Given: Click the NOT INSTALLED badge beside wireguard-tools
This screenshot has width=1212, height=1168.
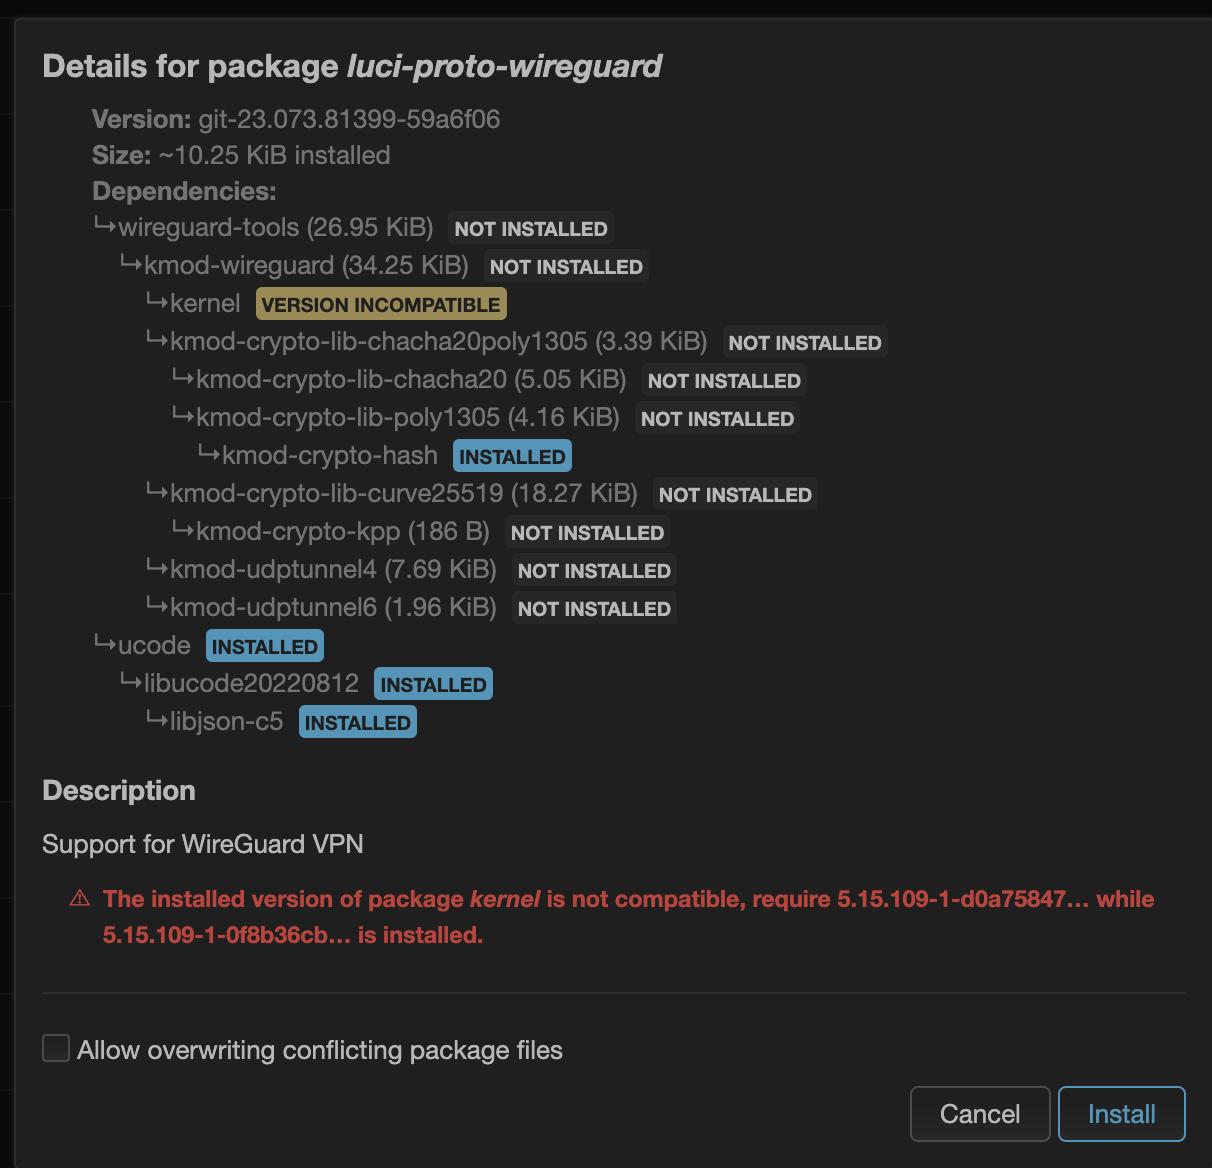Looking at the screenshot, I should (531, 229).
